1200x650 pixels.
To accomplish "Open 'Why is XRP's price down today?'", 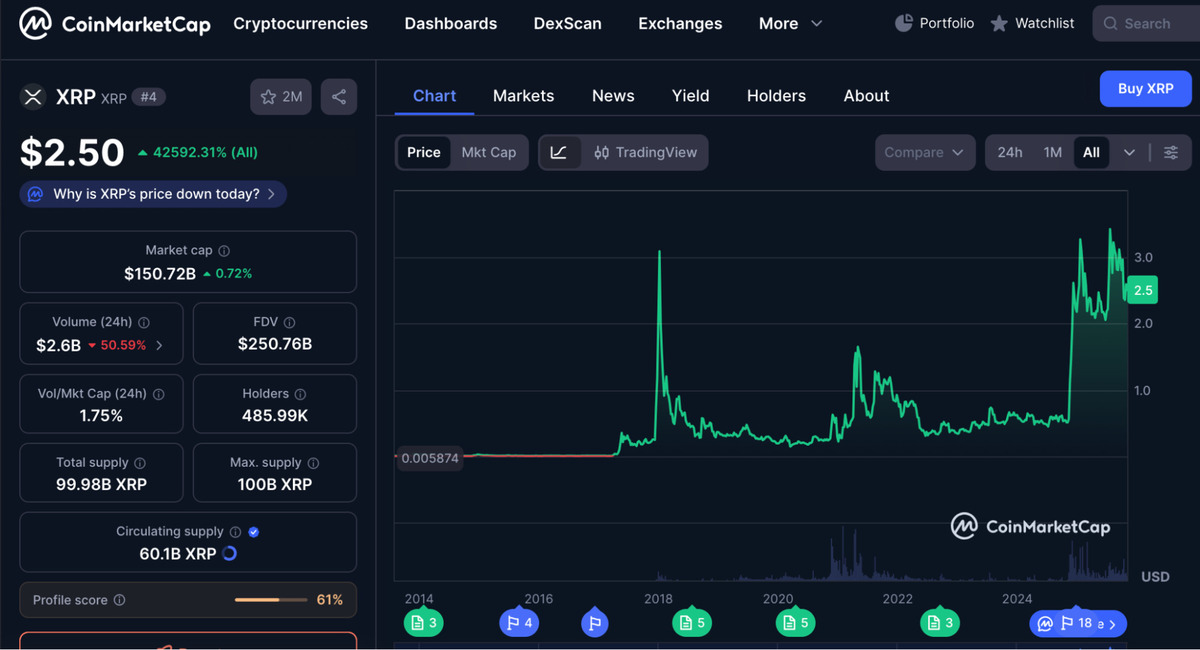I will (x=153, y=194).
